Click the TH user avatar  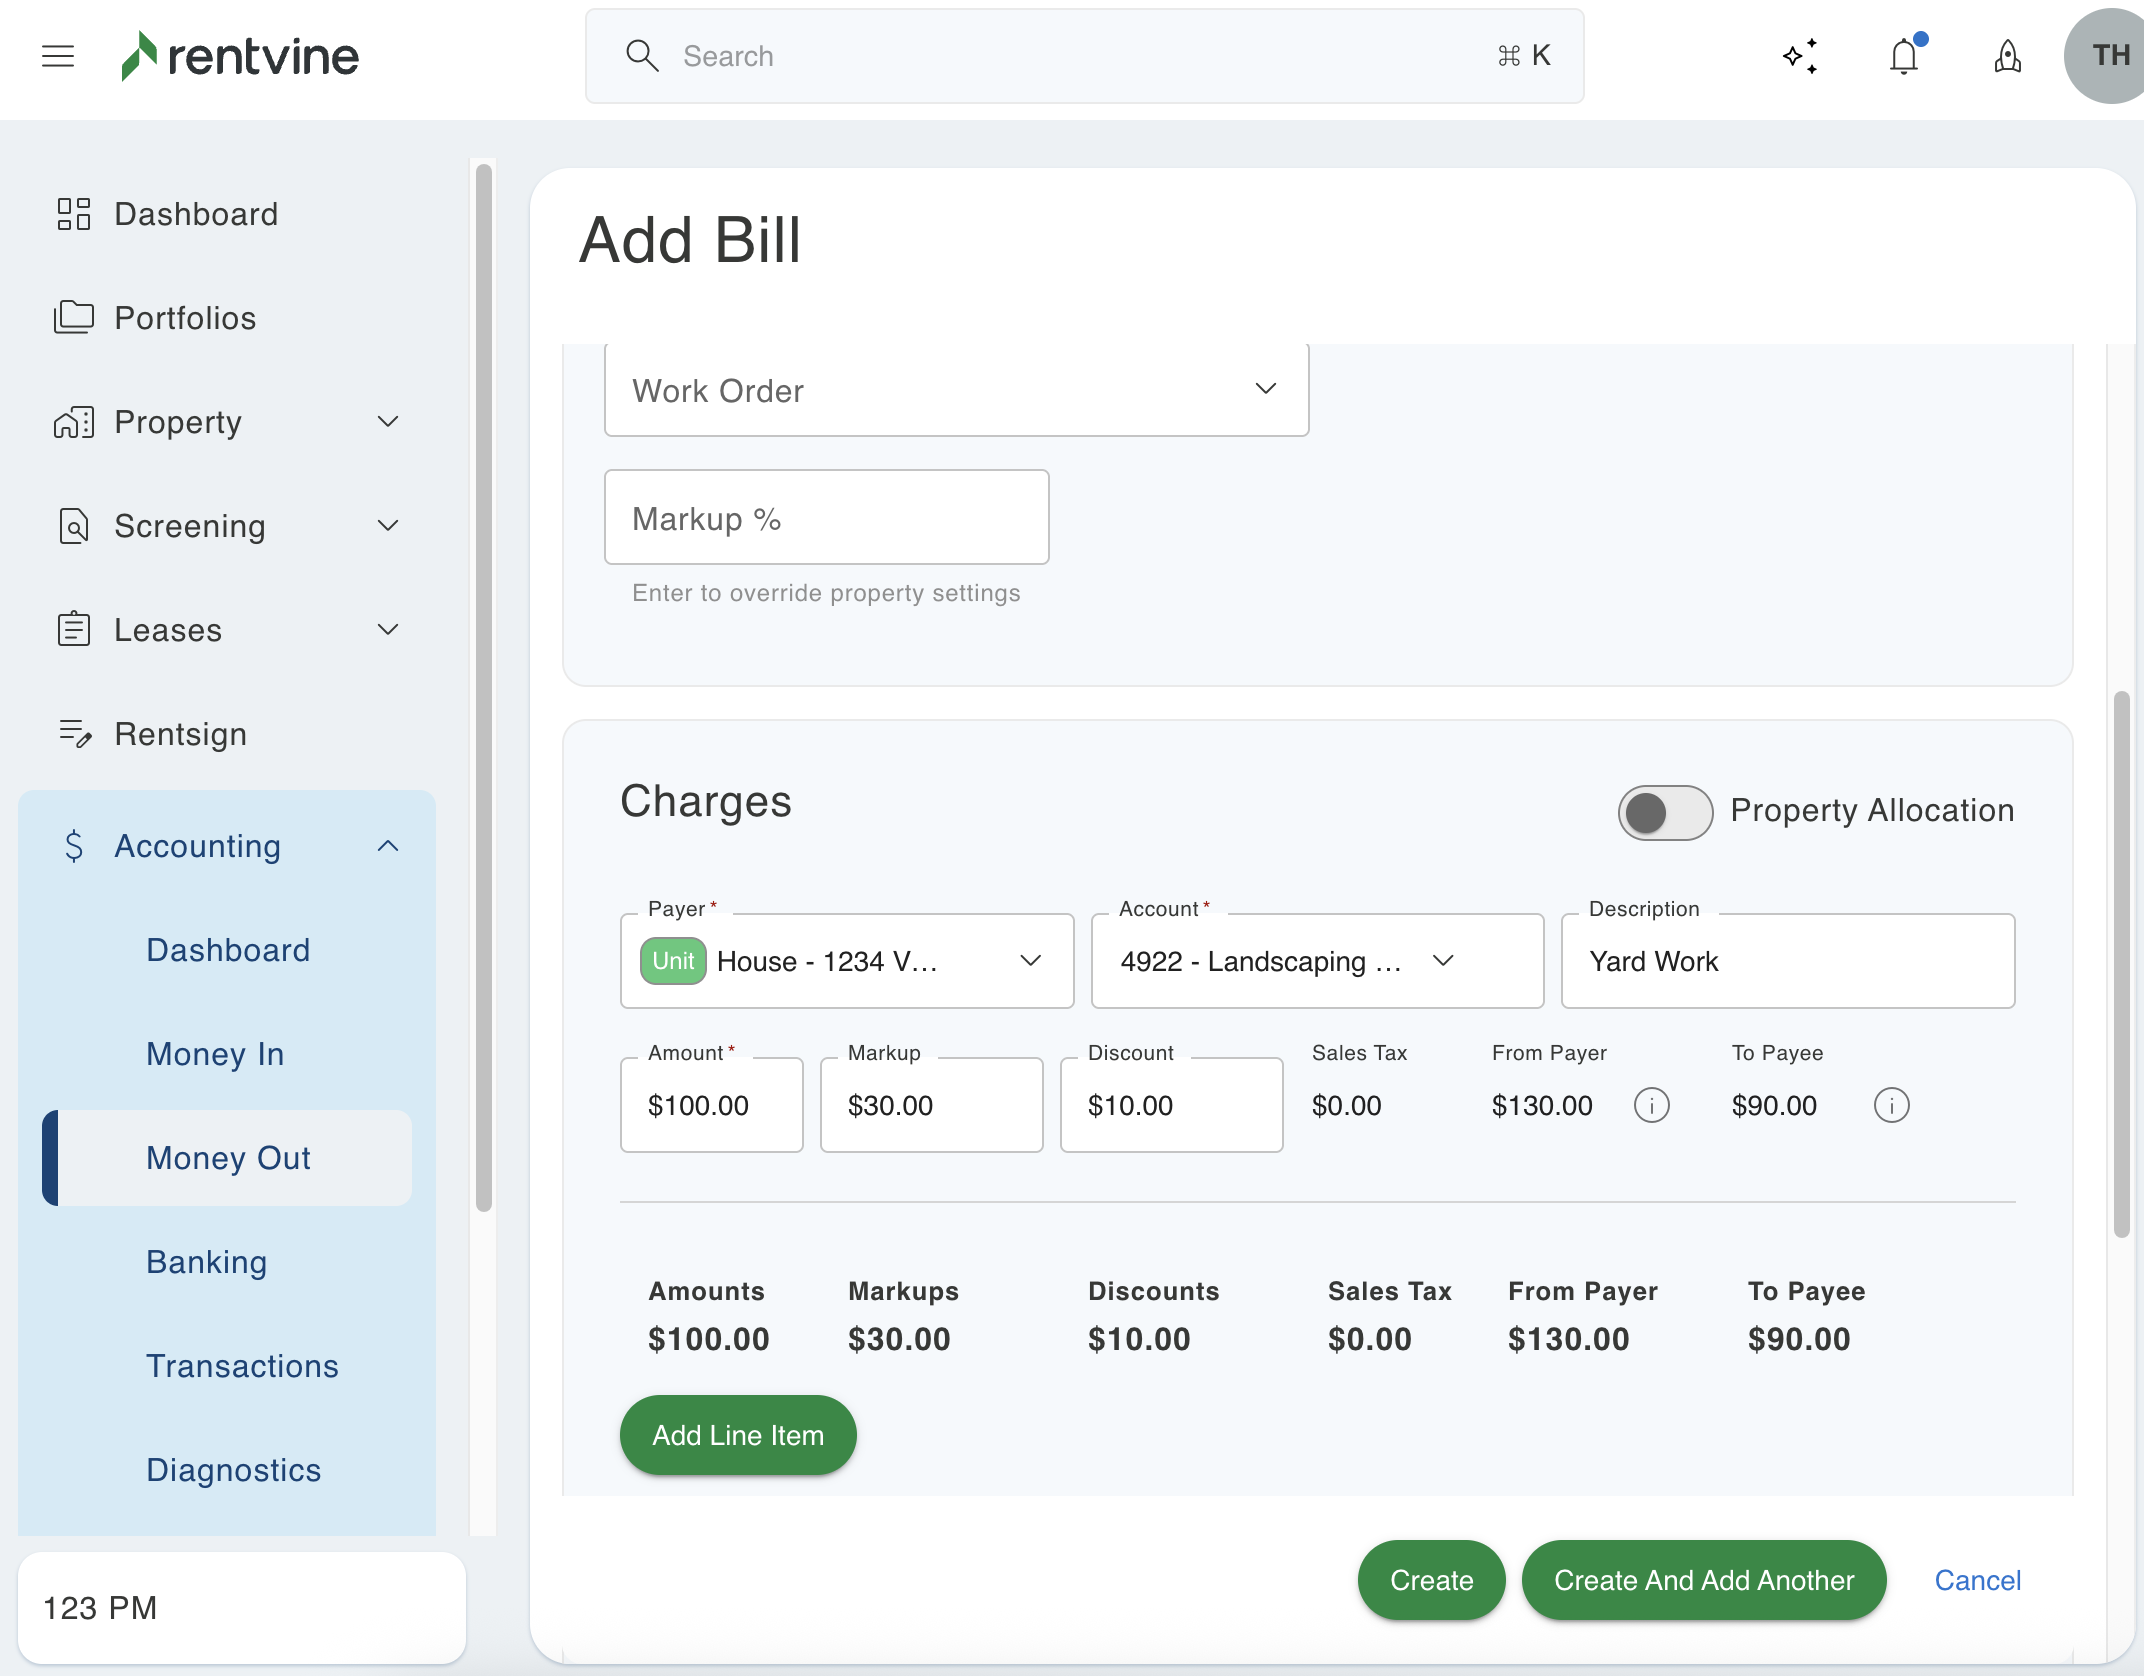tap(2108, 56)
